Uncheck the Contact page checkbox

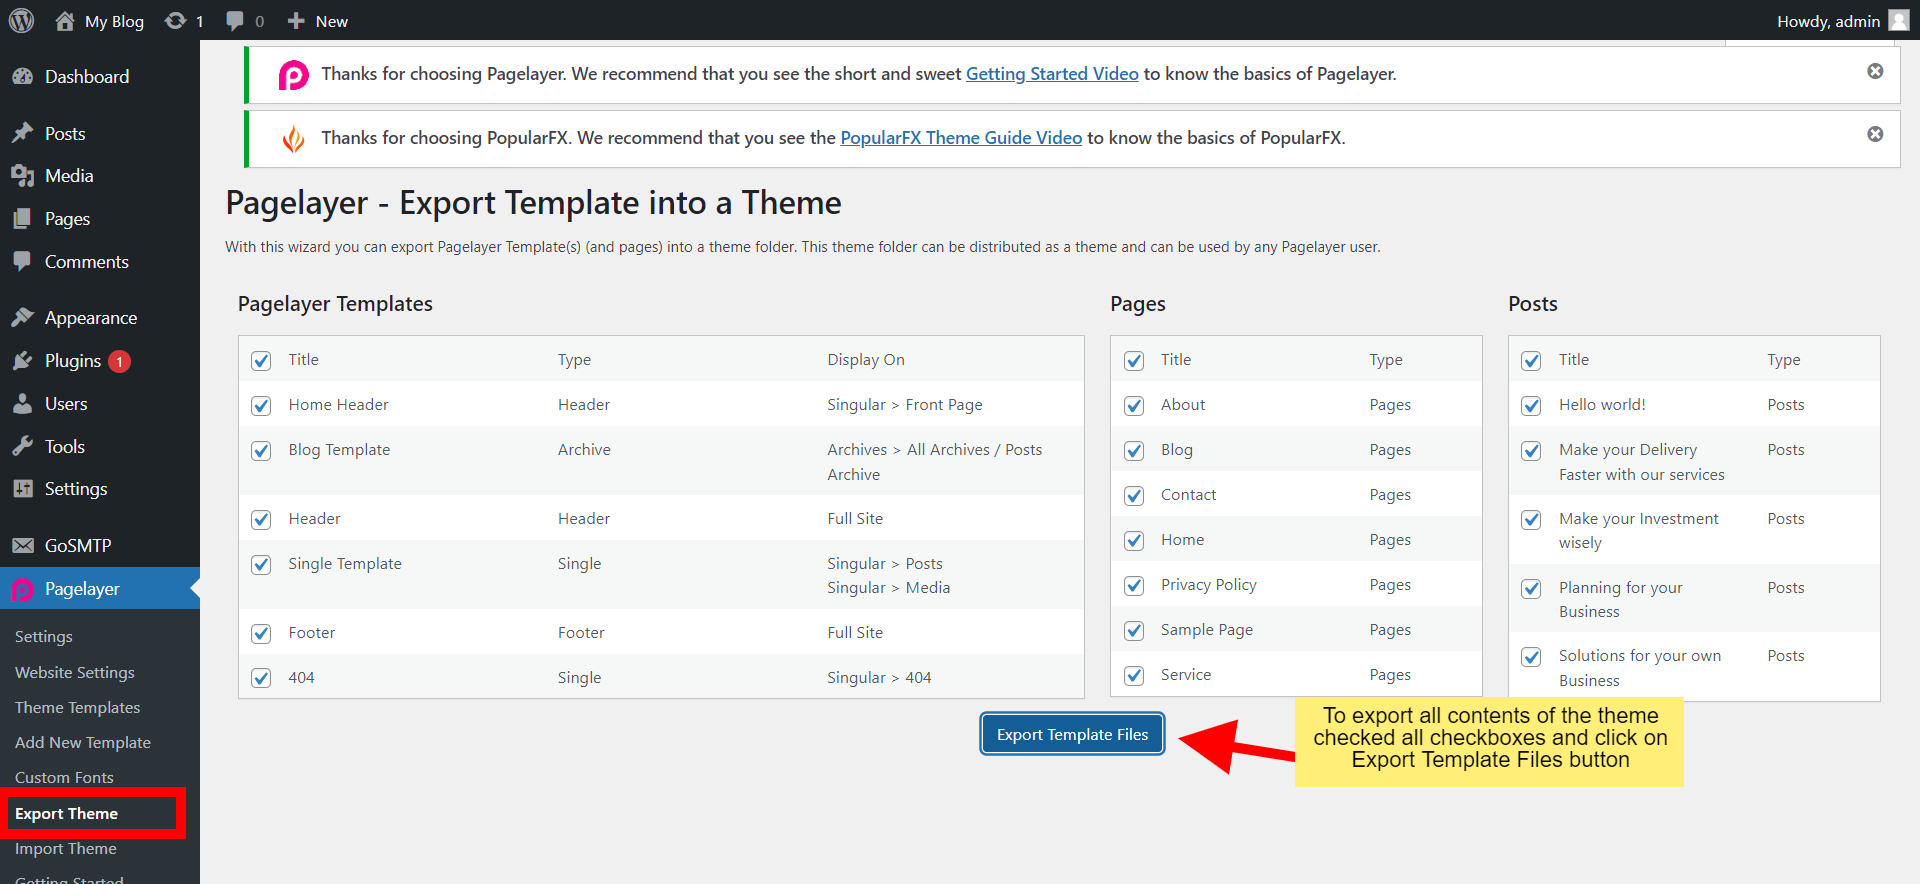coord(1134,496)
